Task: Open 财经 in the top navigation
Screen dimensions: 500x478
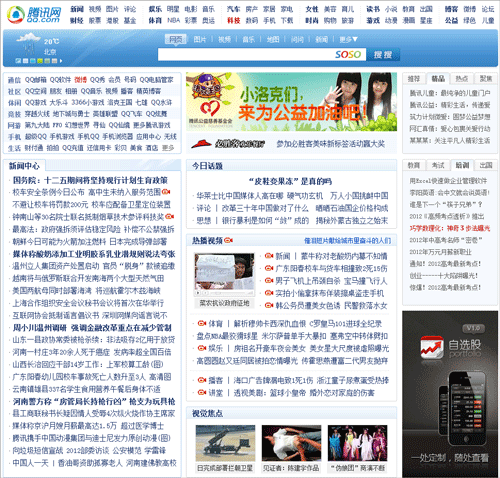Action: click(x=77, y=21)
